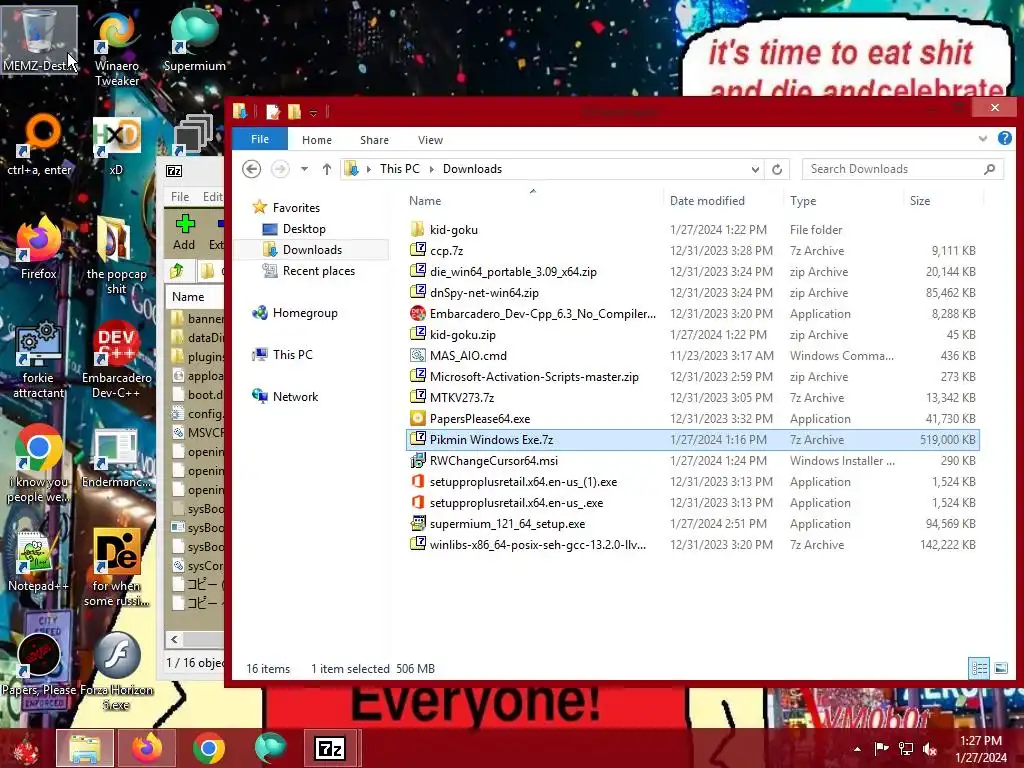The height and width of the screenshot is (768, 1024).
Task: Open the File tab in Explorer
Action: [260, 139]
